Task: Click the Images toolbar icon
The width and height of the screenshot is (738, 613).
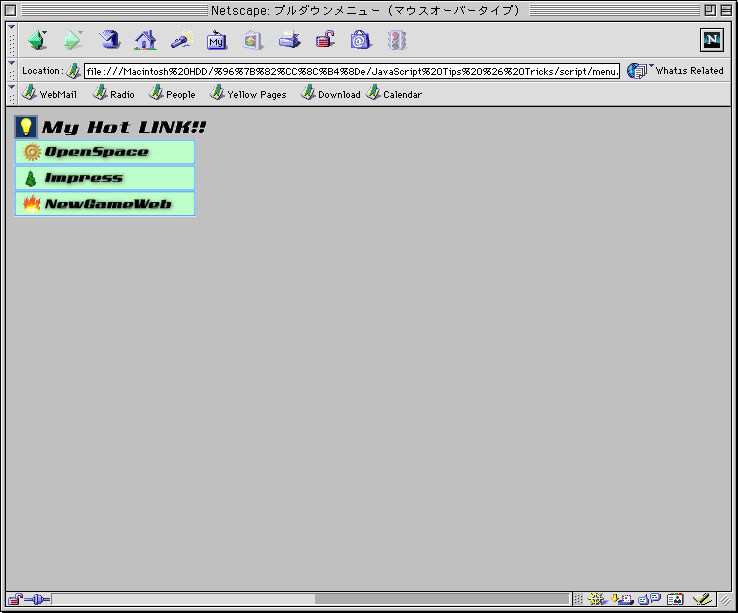Action: tap(253, 40)
